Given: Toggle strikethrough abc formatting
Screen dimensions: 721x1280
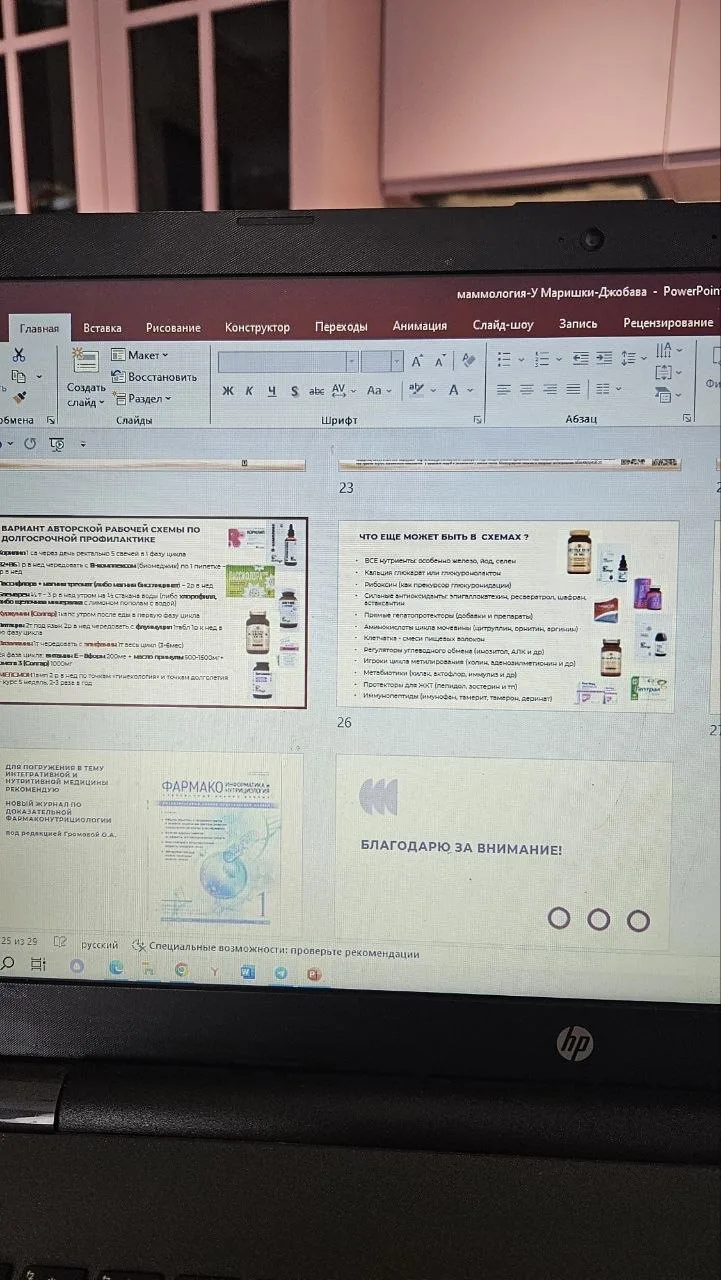Looking at the screenshot, I should (316, 390).
